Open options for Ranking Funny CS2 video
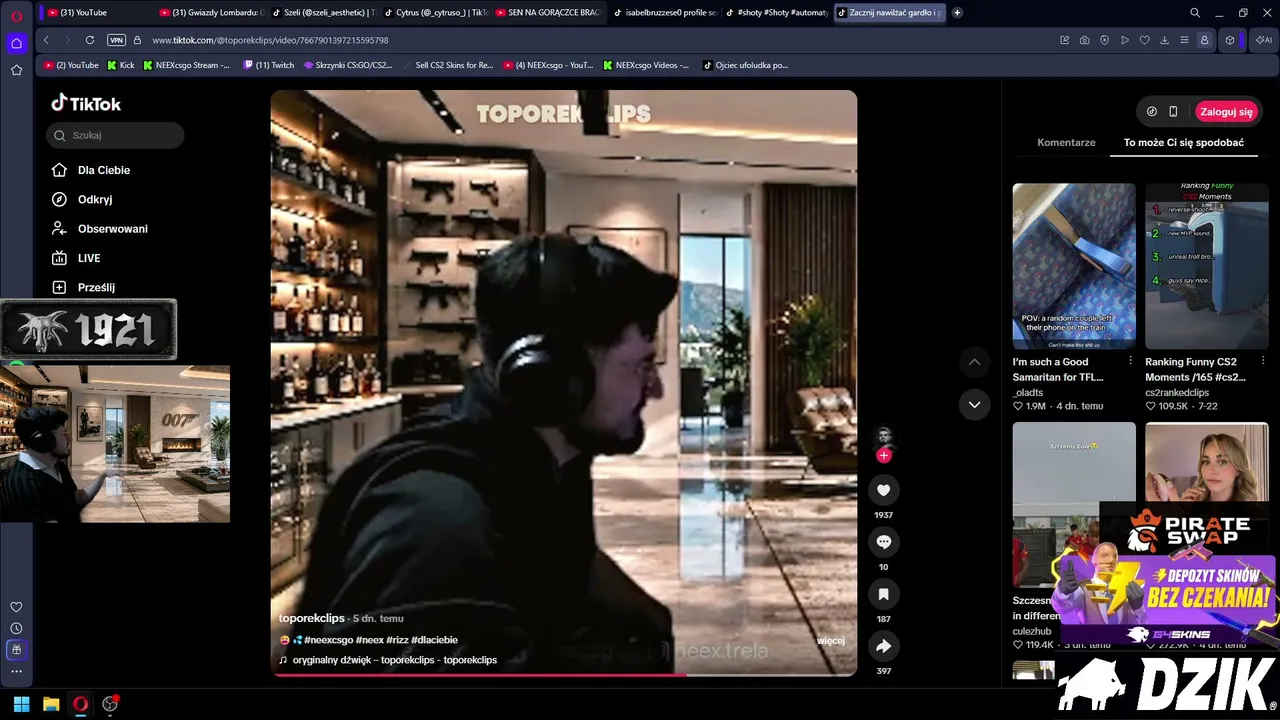Image resolution: width=1280 pixels, height=720 pixels. [x=1263, y=361]
